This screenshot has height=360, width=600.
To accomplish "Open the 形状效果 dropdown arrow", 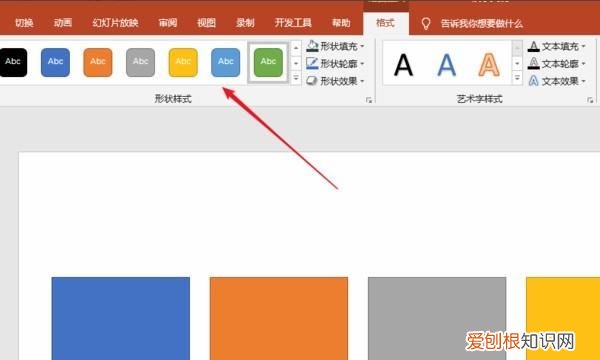I will [362, 81].
